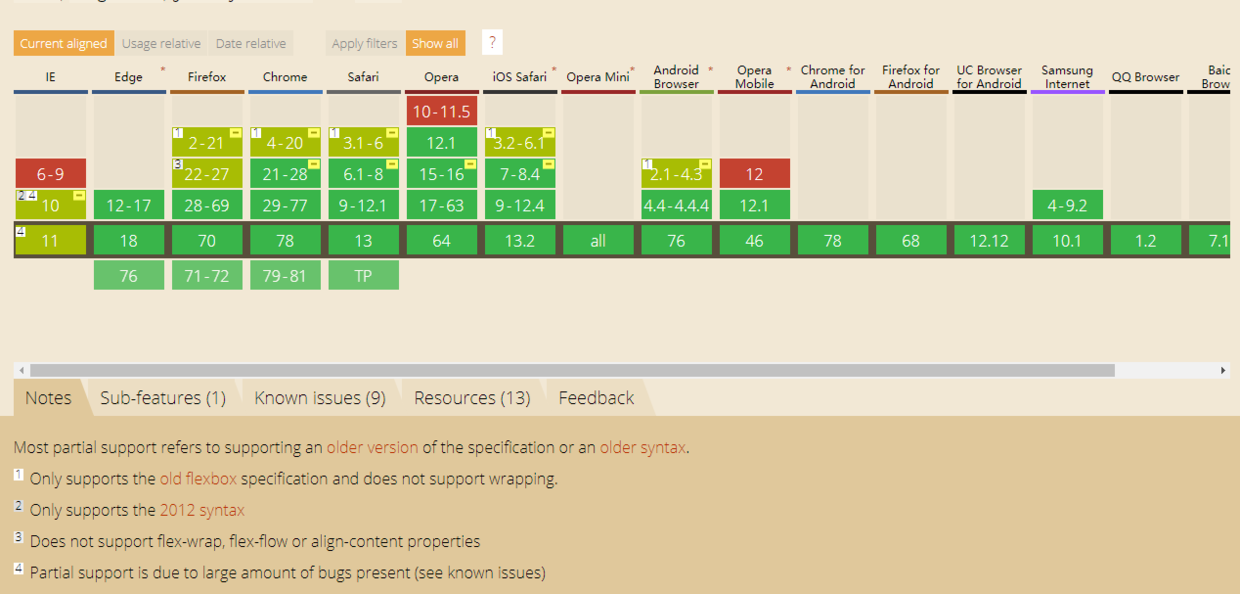This screenshot has height=594, width=1240.
Task: Follow the old flexbox link
Action: [x=198, y=479]
